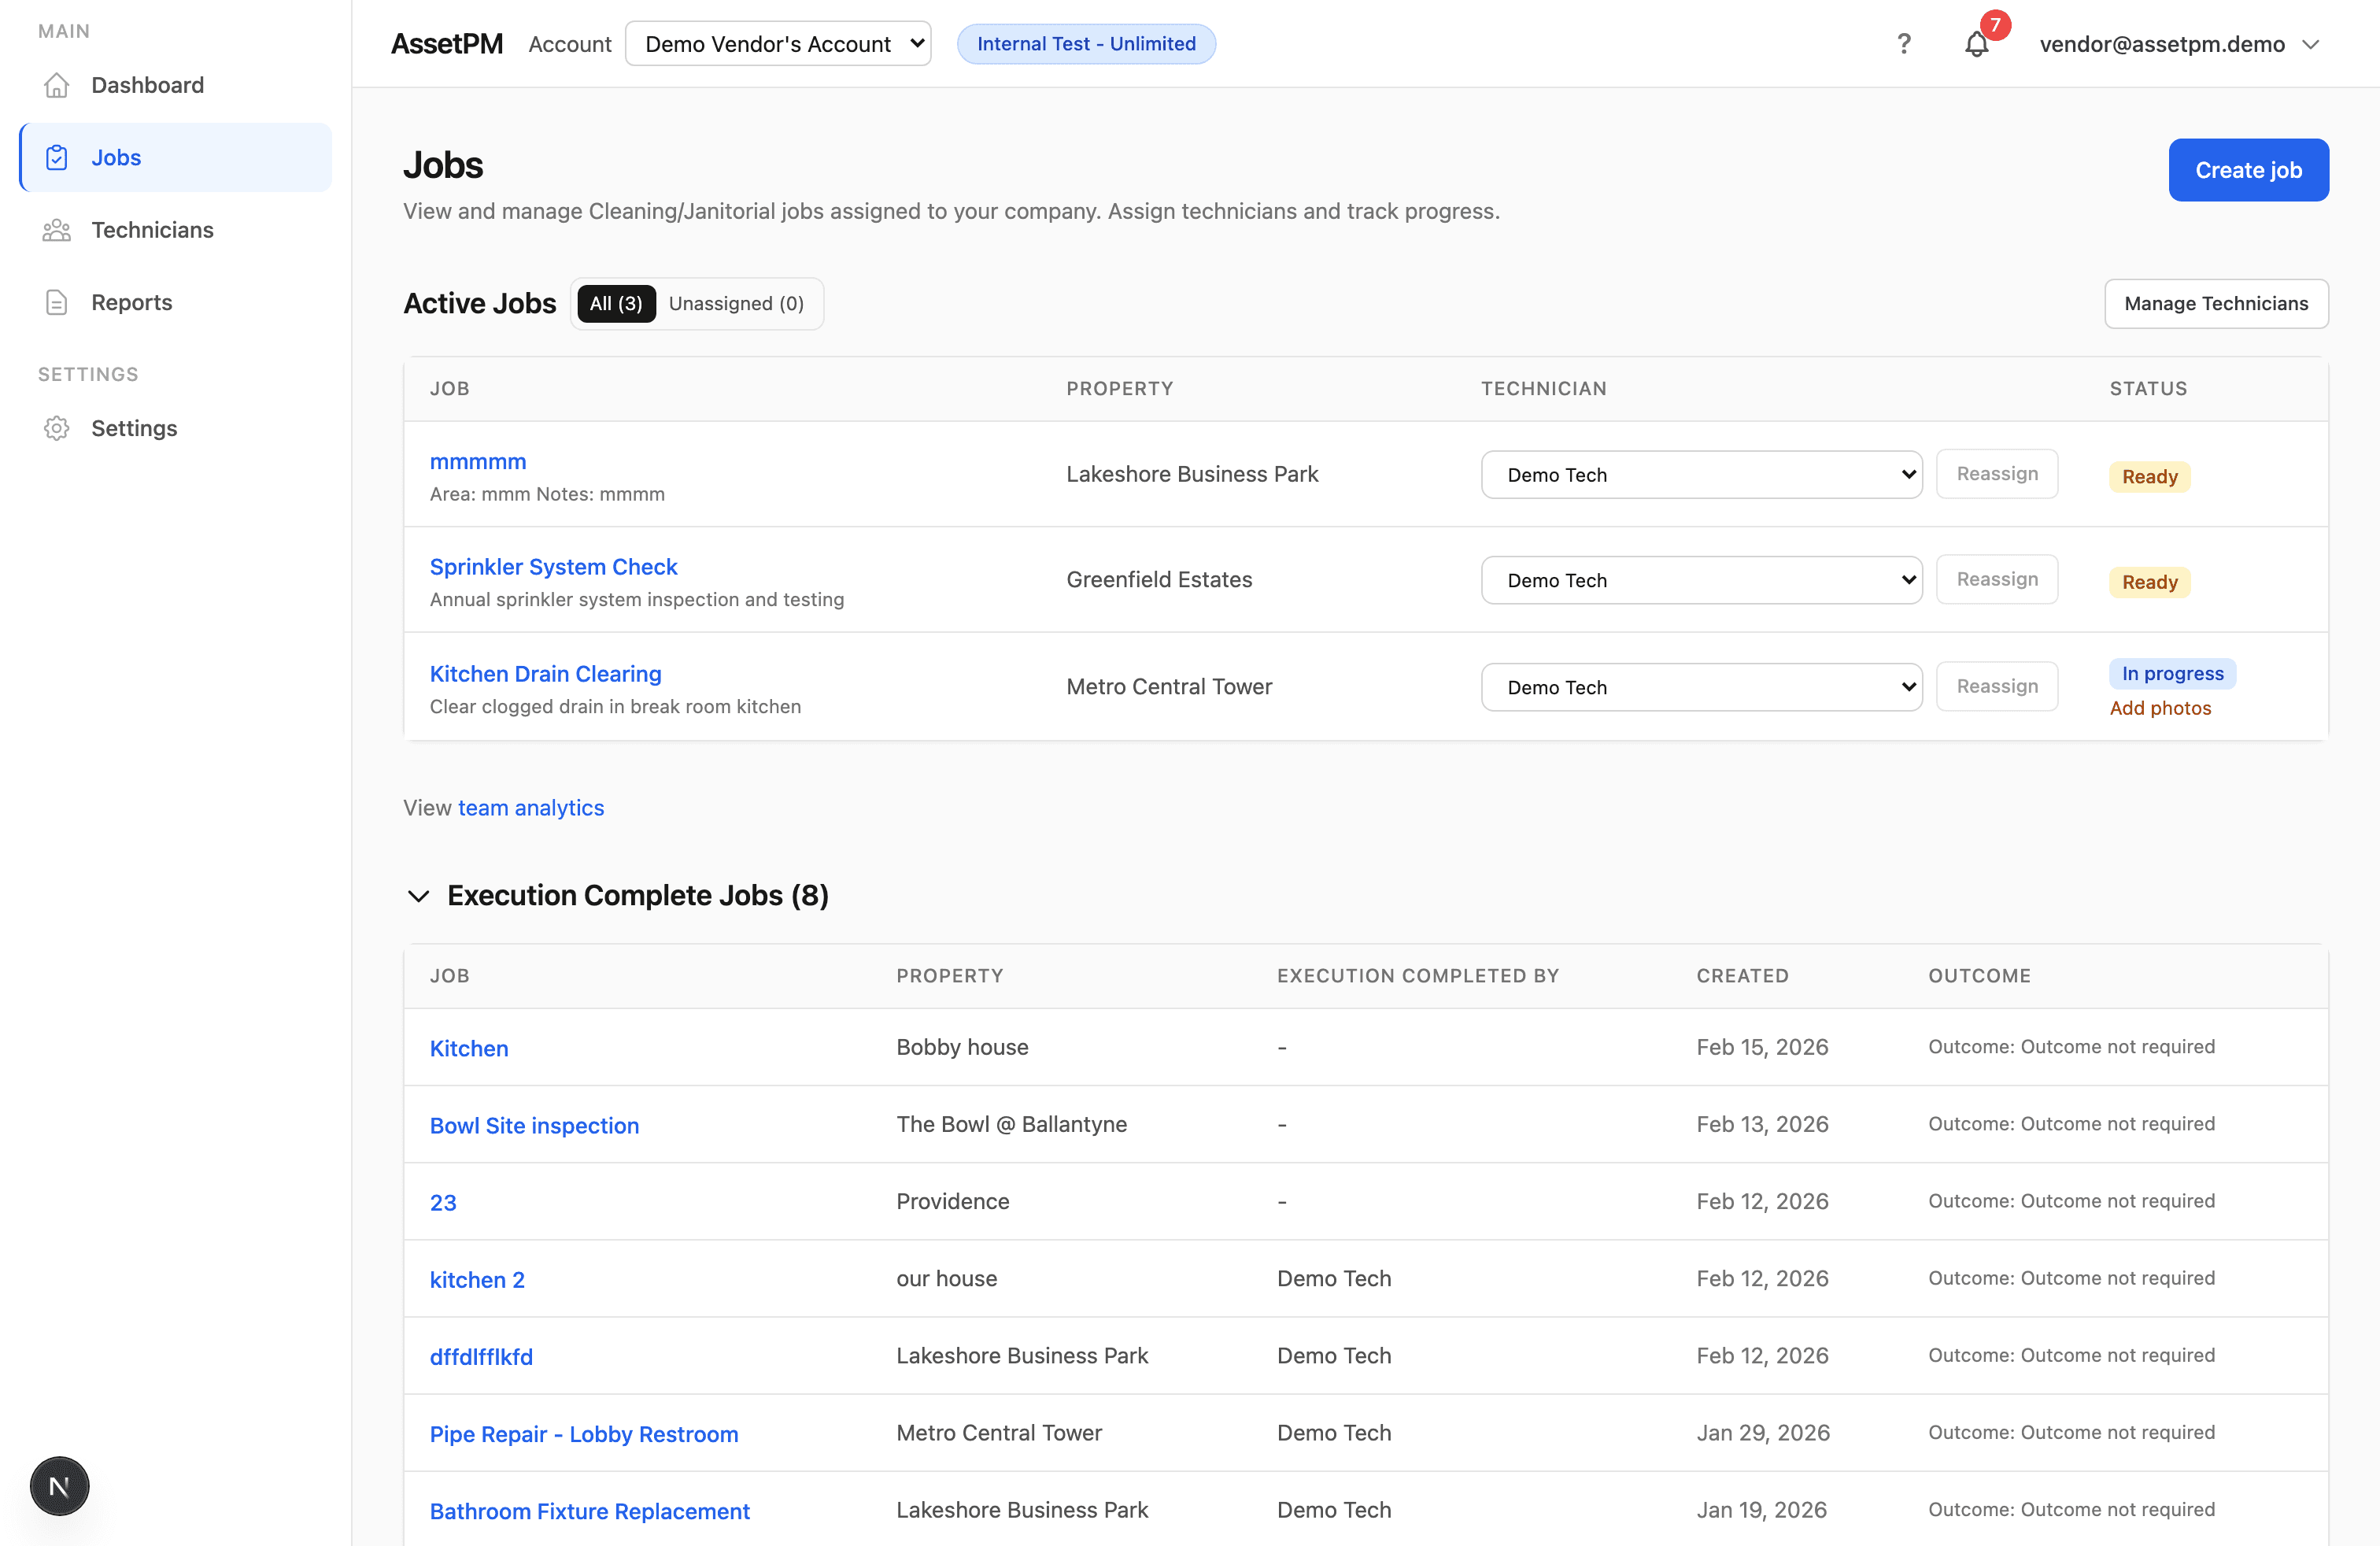The height and width of the screenshot is (1546, 2380).
Task: Click the Settings gear icon
Action: pyautogui.click(x=57, y=428)
